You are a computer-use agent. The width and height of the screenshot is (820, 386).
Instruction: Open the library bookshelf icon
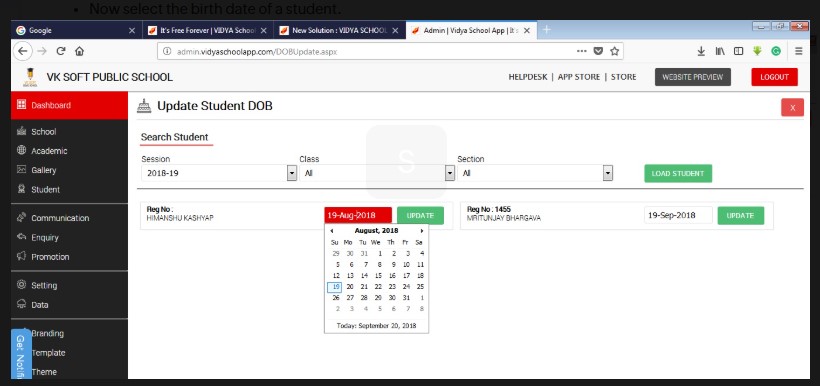pos(720,51)
